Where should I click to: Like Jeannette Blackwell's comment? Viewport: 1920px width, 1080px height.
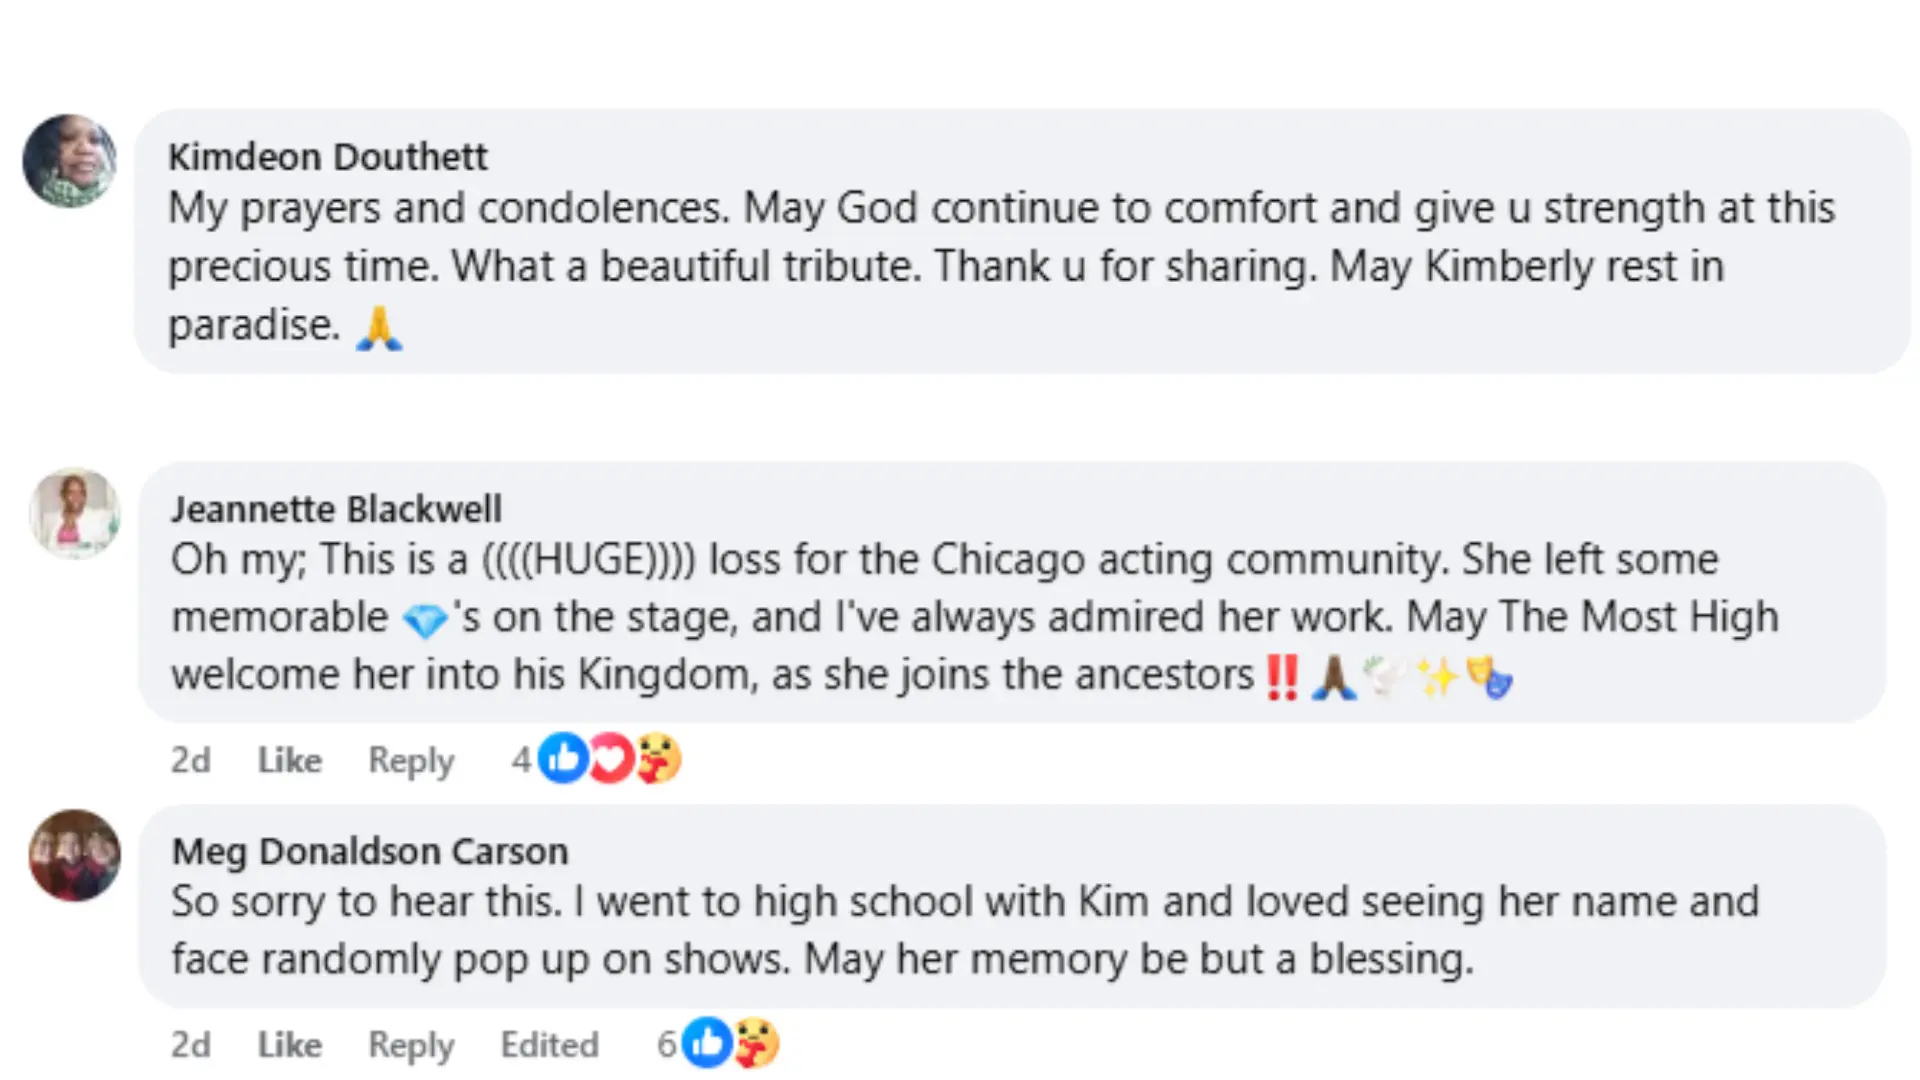(x=289, y=760)
